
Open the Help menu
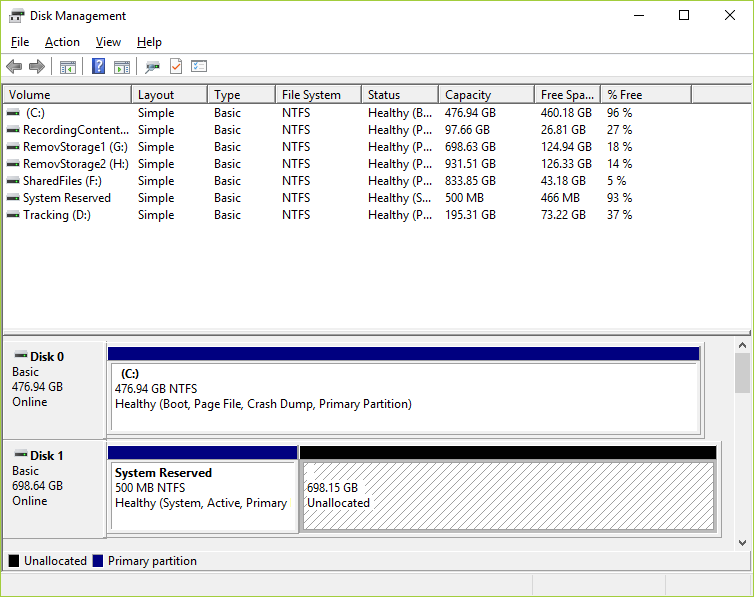coord(149,42)
